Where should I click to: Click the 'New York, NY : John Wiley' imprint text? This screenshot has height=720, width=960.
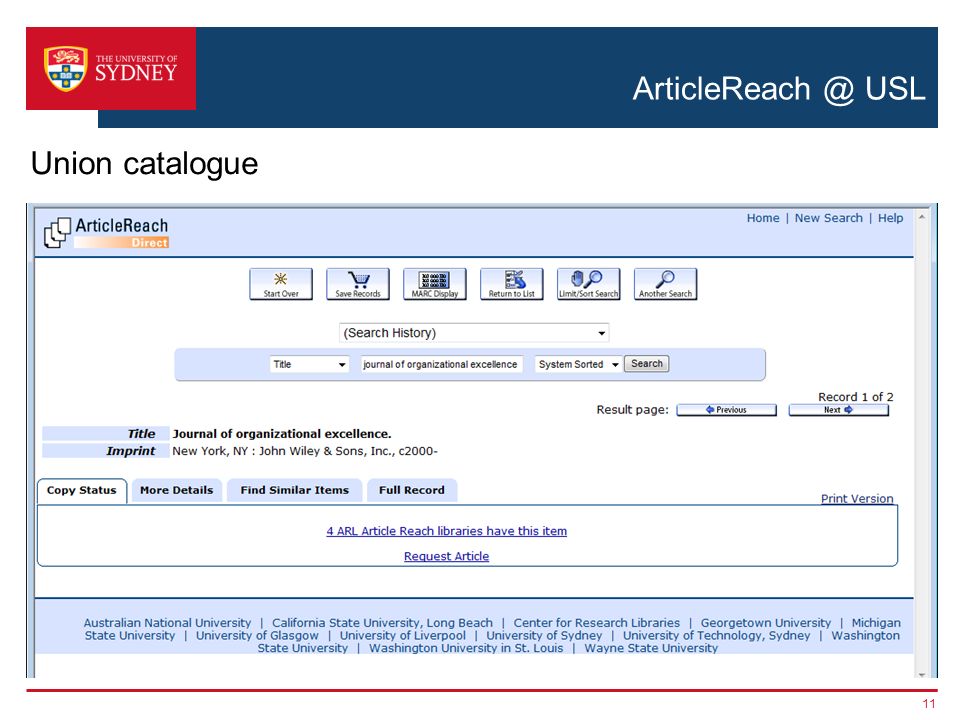305,451
